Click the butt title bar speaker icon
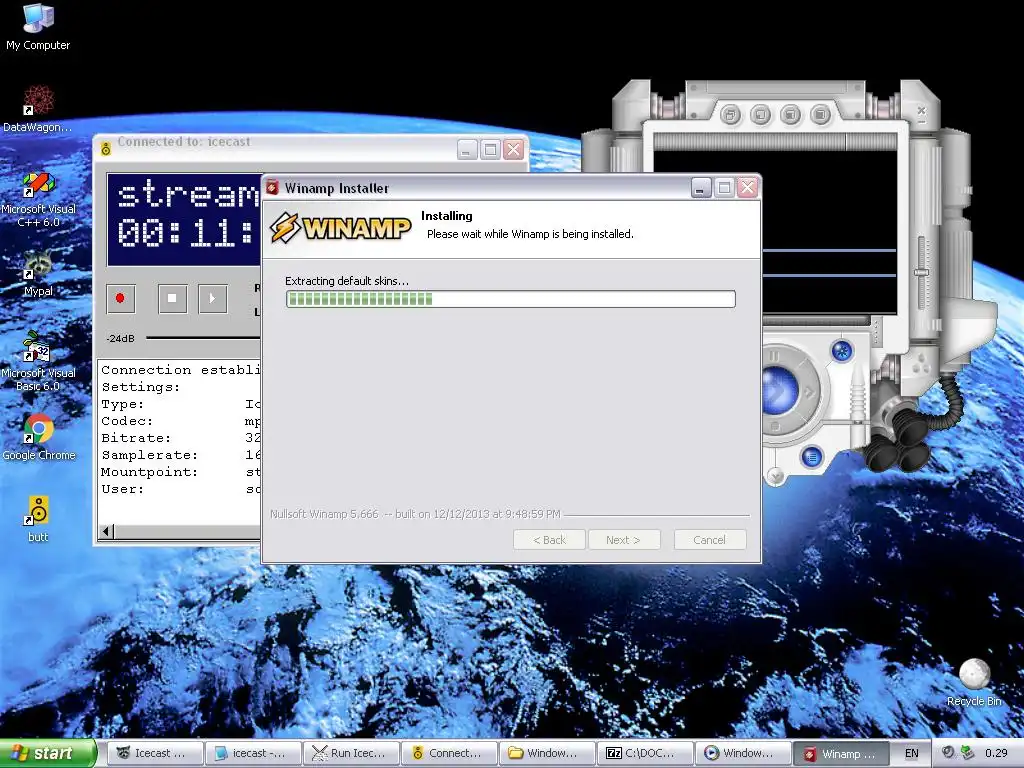The height and width of the screenshot is (768, 1024). [x=106, y=150]
